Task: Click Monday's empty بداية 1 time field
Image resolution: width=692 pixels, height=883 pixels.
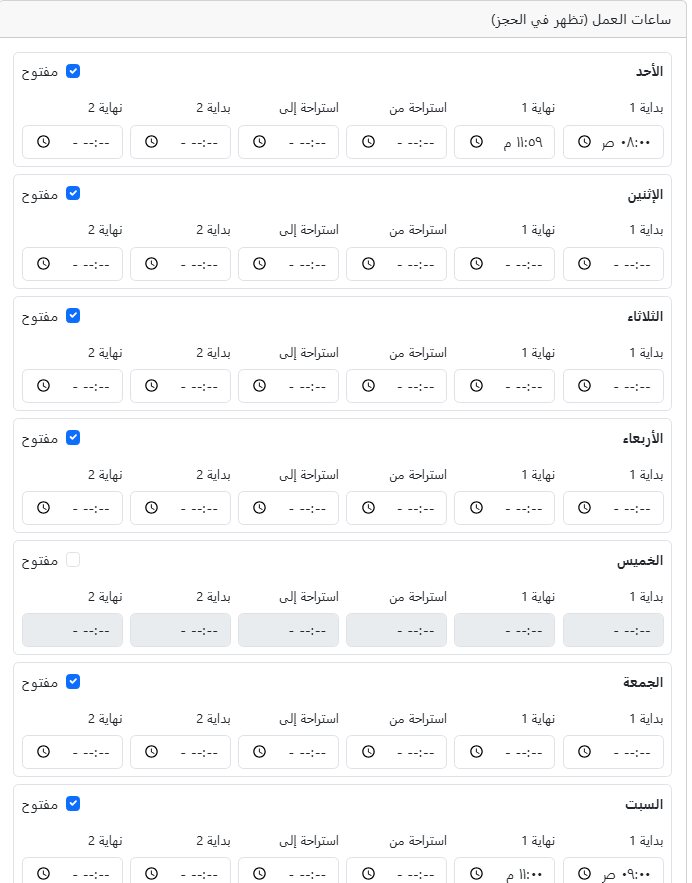Action: click(x=613, y=264)
